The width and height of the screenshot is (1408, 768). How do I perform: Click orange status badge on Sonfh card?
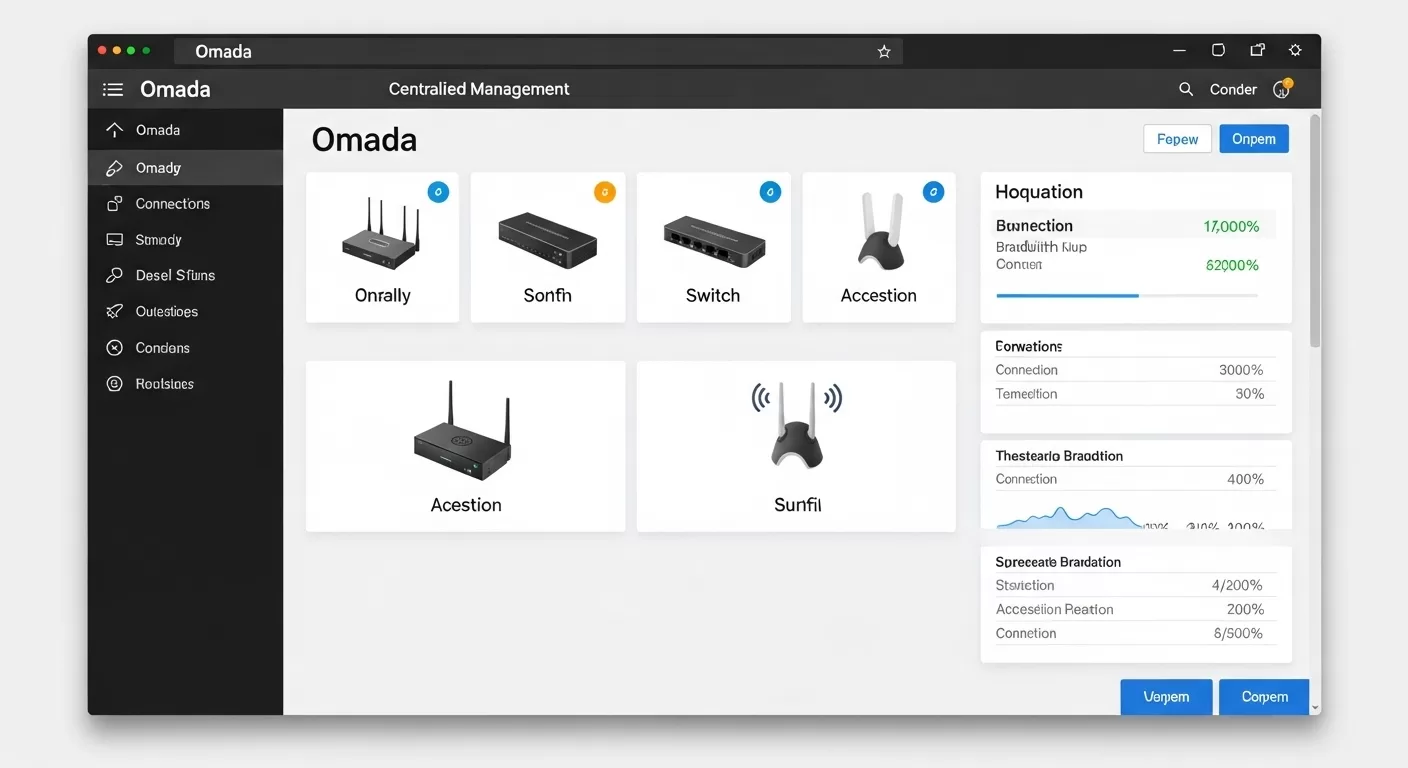(x=604, y=192)
